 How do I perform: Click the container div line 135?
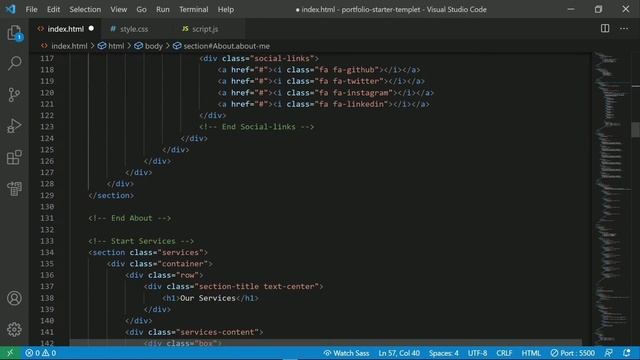[x=160, y=264]
